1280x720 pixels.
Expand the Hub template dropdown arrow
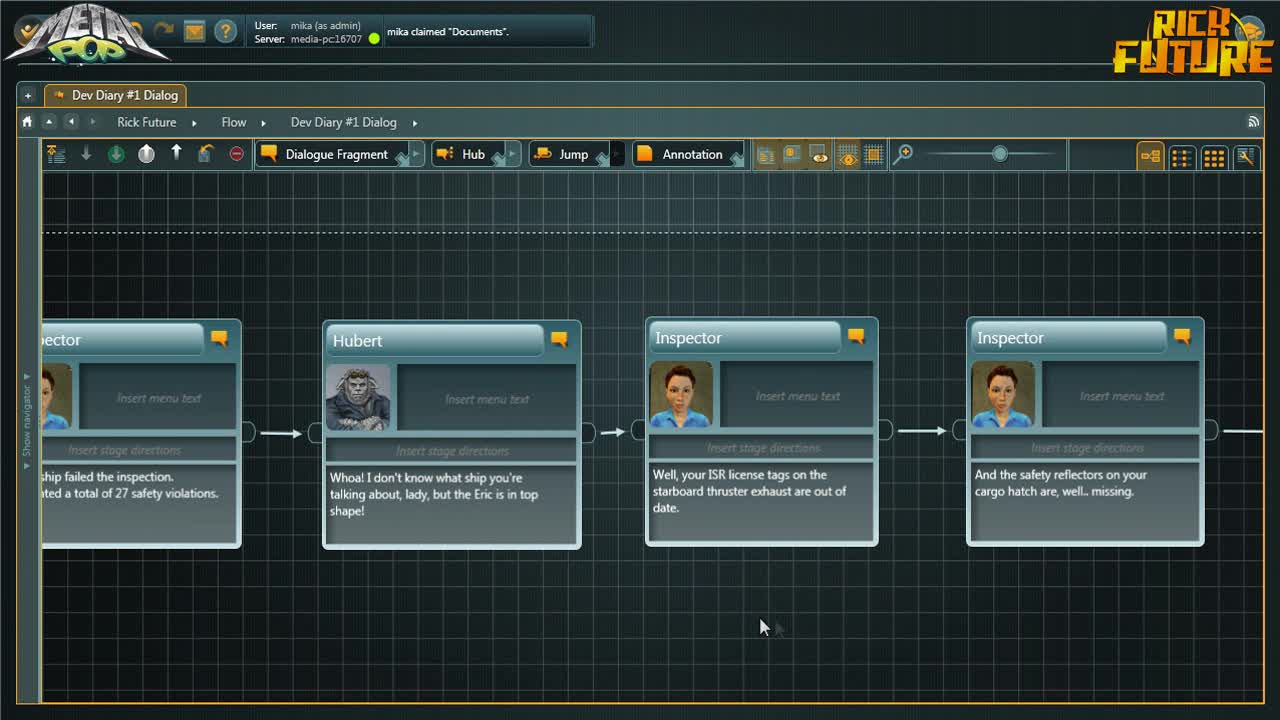513,154
